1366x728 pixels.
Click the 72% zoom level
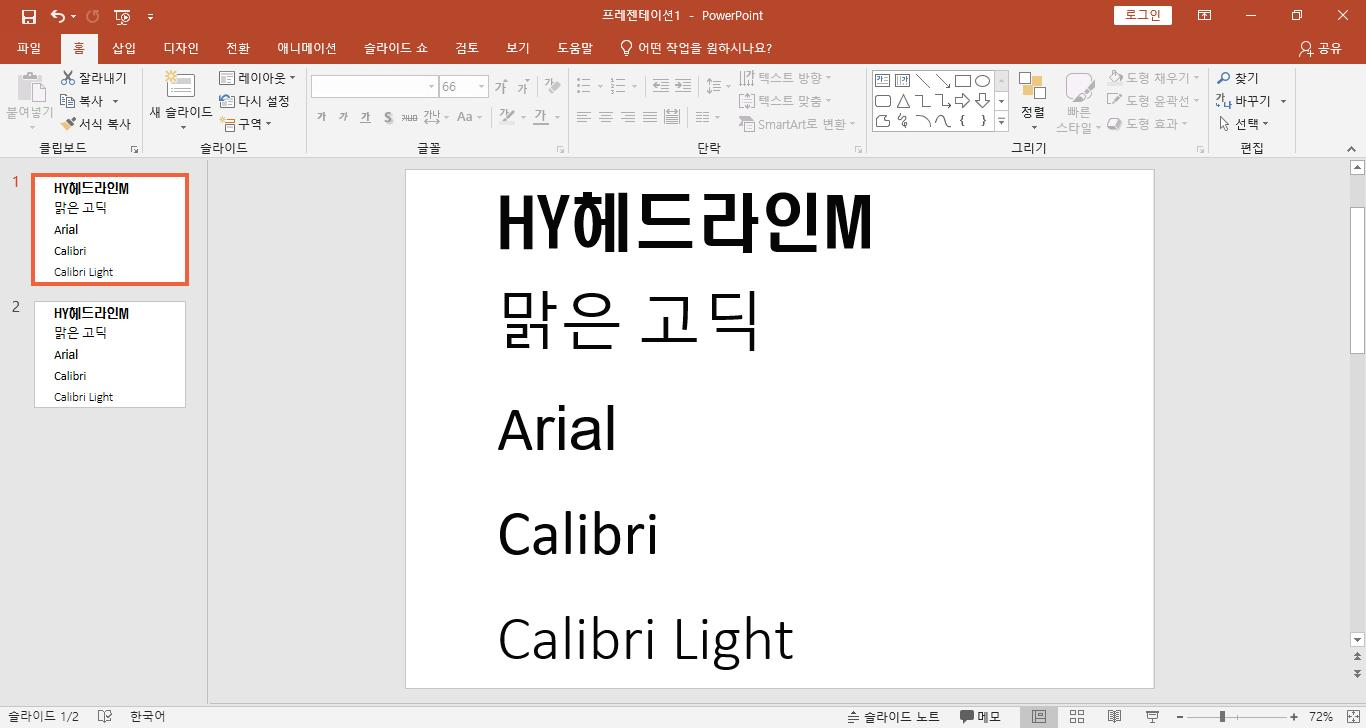point(1321,716)
